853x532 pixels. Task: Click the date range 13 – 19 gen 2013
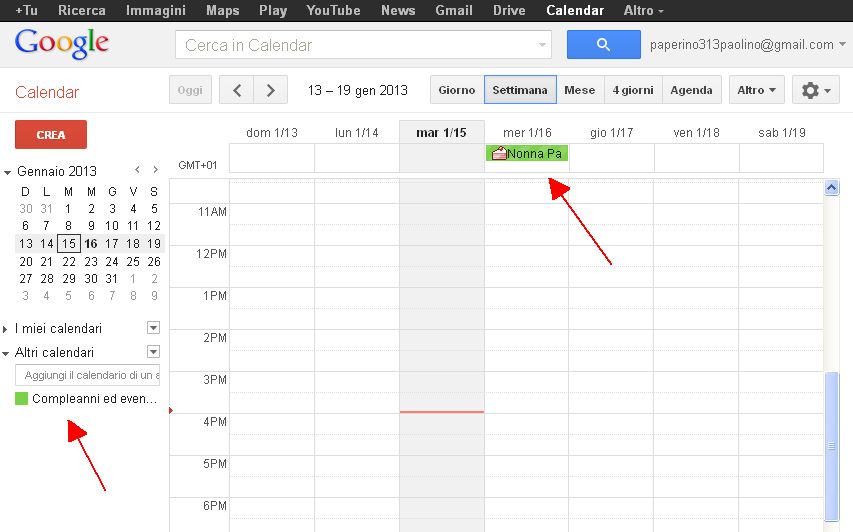[x=357, y=90]
